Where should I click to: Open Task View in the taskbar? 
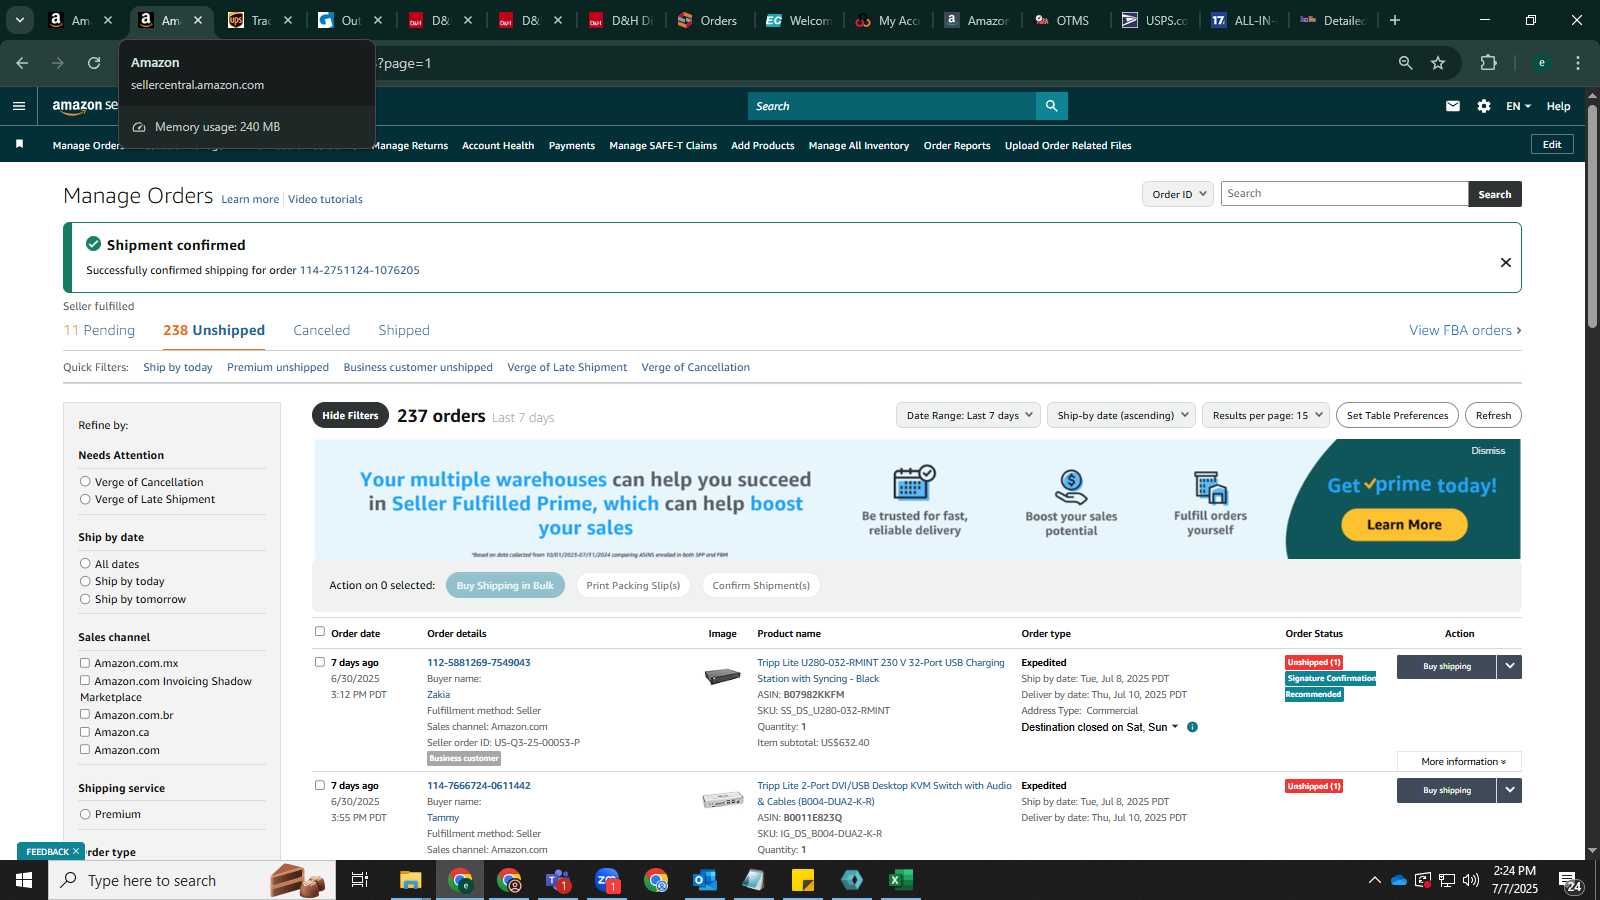(x=360, y=880)
